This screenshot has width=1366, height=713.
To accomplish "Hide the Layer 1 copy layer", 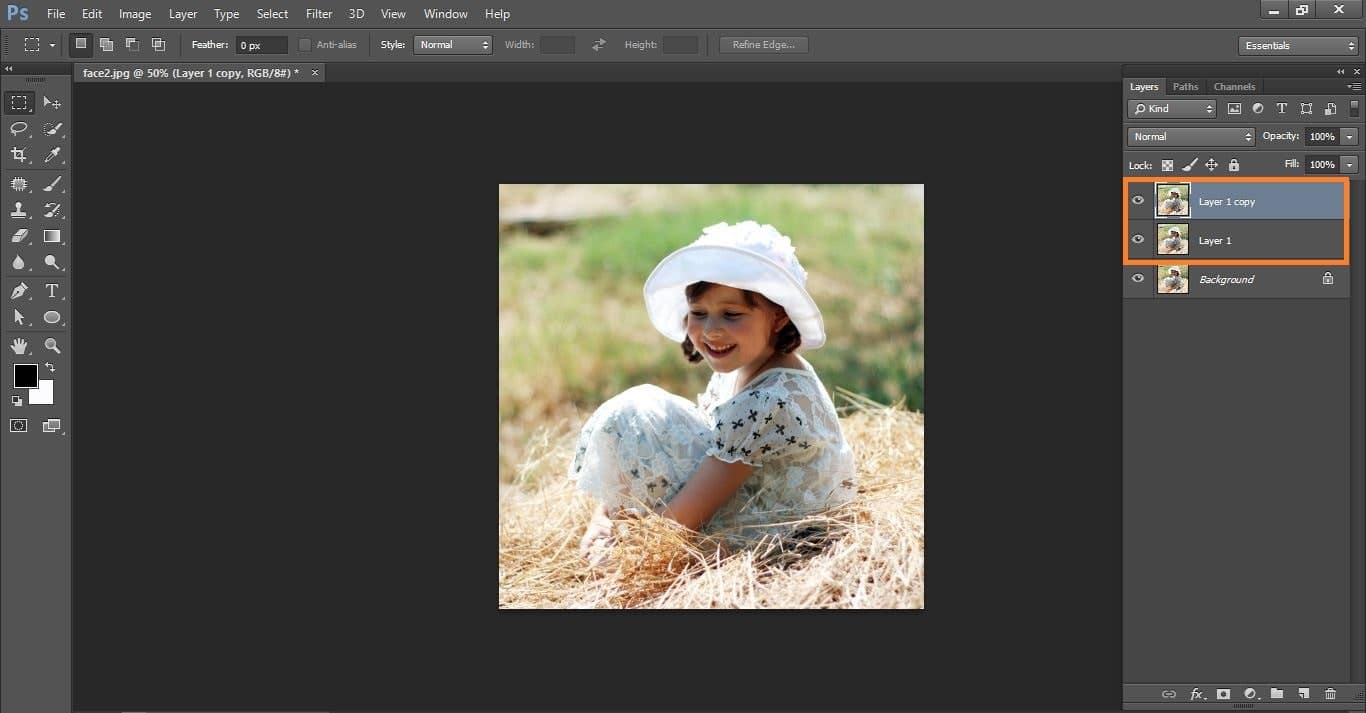I will 1137,201.
